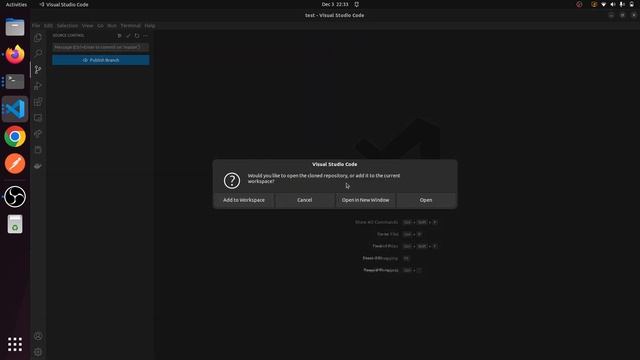Select the Source Control branch icon in the activity bar

(38, 69)
